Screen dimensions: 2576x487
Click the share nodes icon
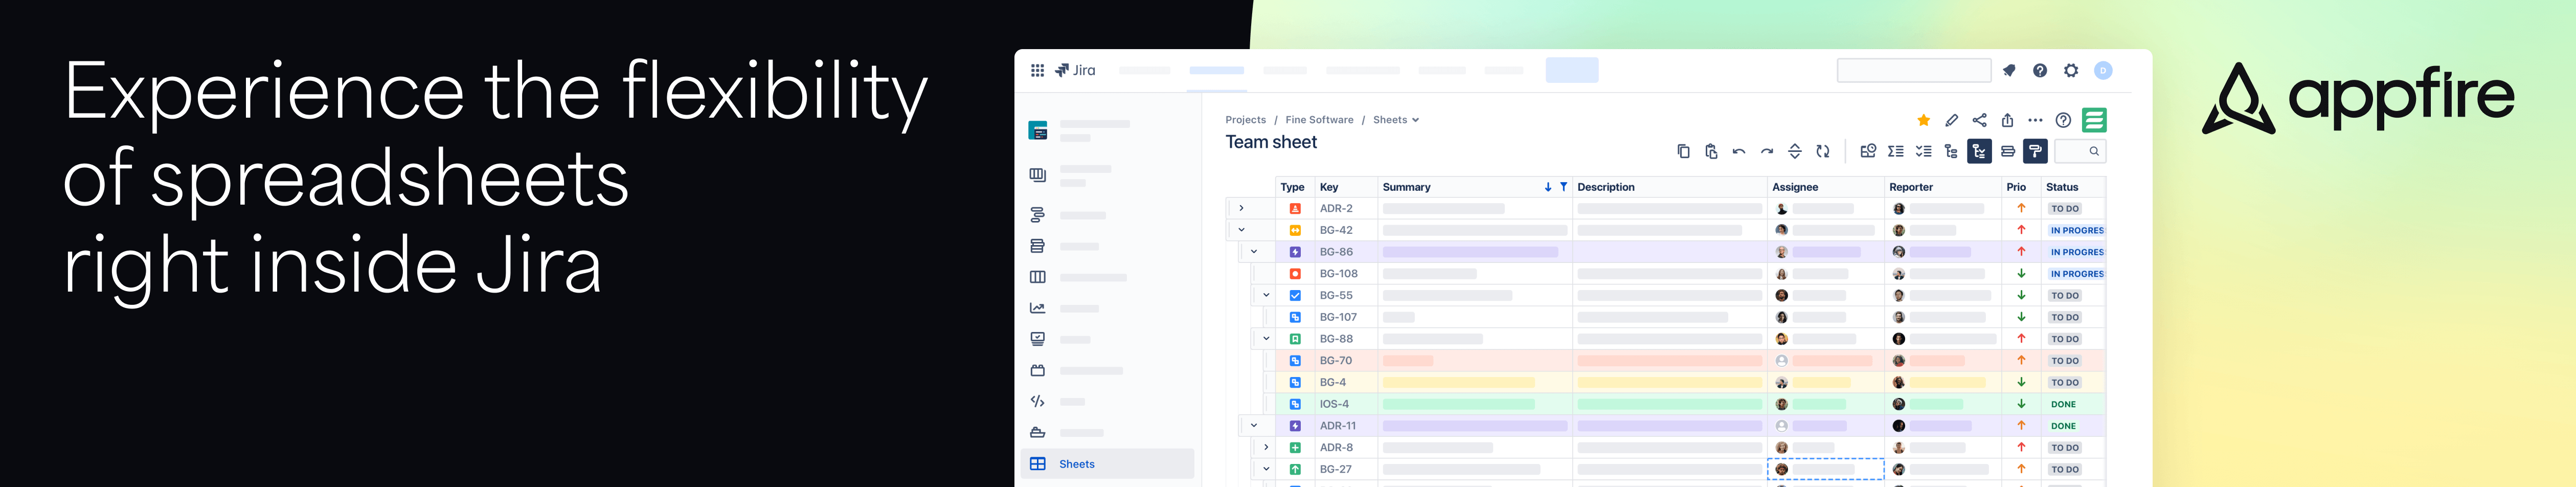(x=1979, y=120)
